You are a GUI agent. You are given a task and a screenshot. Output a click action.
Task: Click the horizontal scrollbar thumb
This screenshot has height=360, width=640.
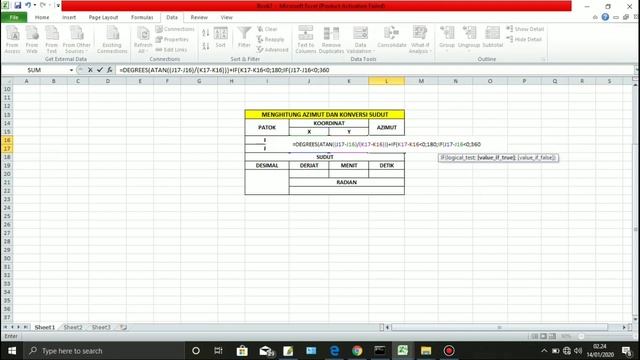(x=499, y=327)
